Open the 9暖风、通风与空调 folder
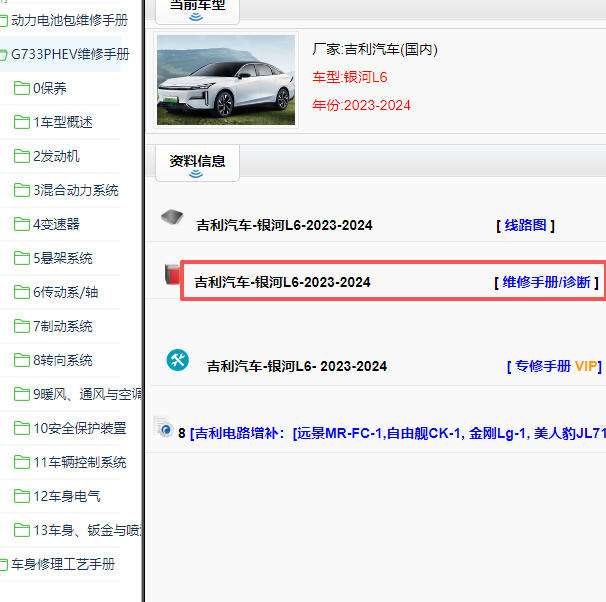This screenshot has width=606, height=602. click(87, 395)
